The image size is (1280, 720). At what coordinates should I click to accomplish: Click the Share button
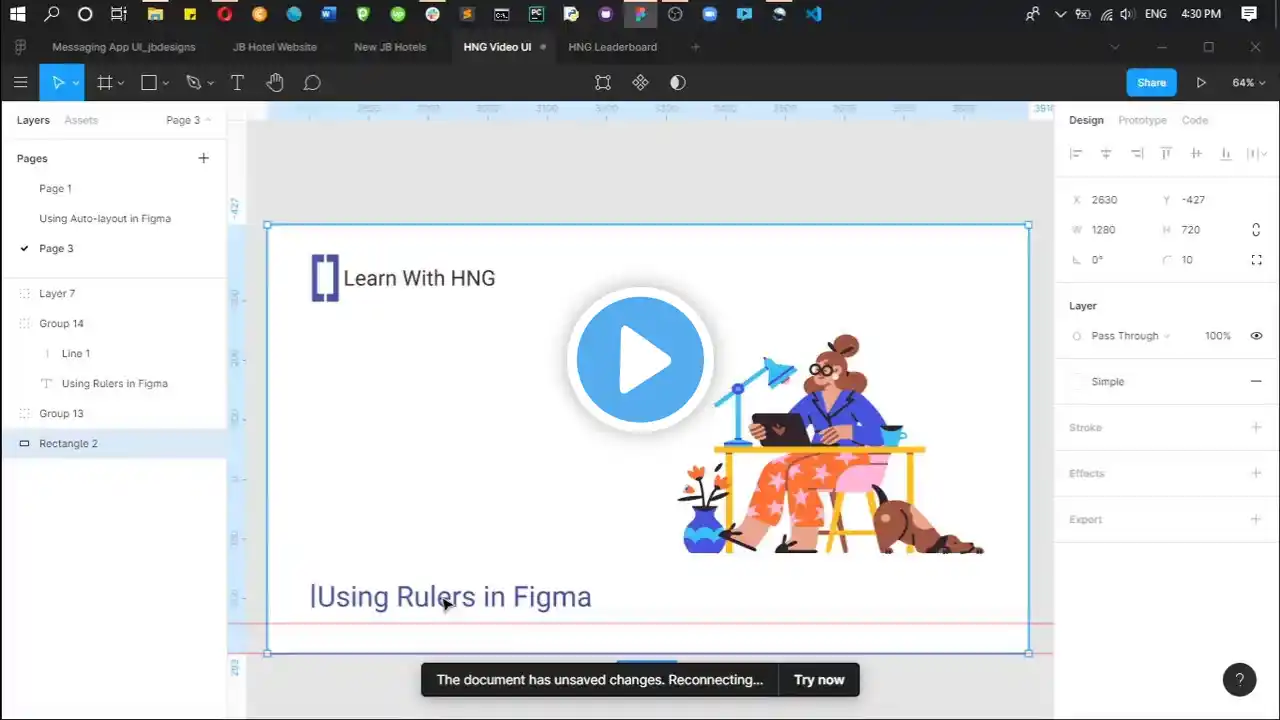click(x=1151, y=83)
